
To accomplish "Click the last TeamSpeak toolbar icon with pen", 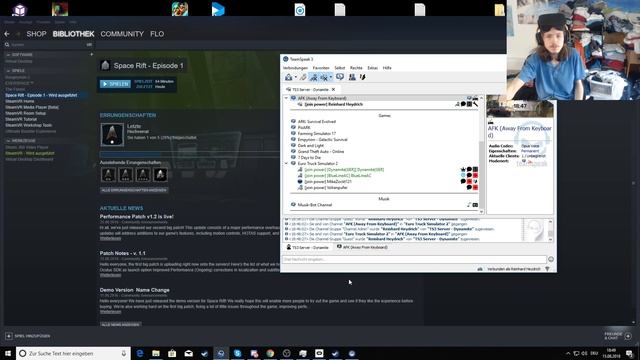I will click(x=362, y=77).
